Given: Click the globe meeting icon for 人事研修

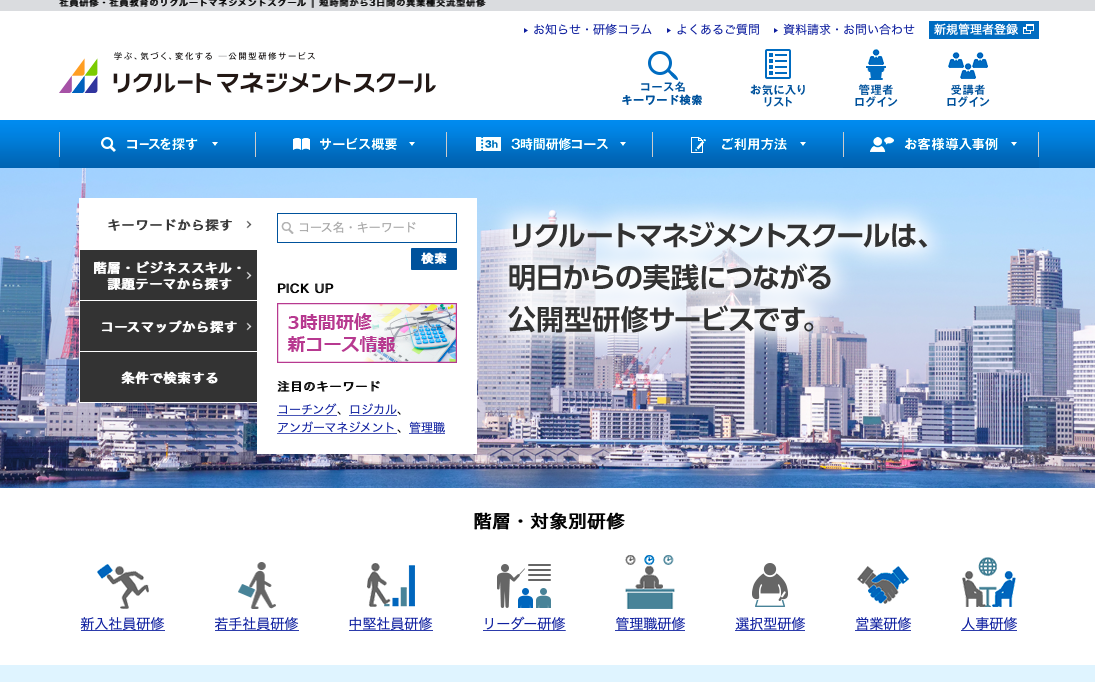Looking at the screenshot, I should coord(988,582).
